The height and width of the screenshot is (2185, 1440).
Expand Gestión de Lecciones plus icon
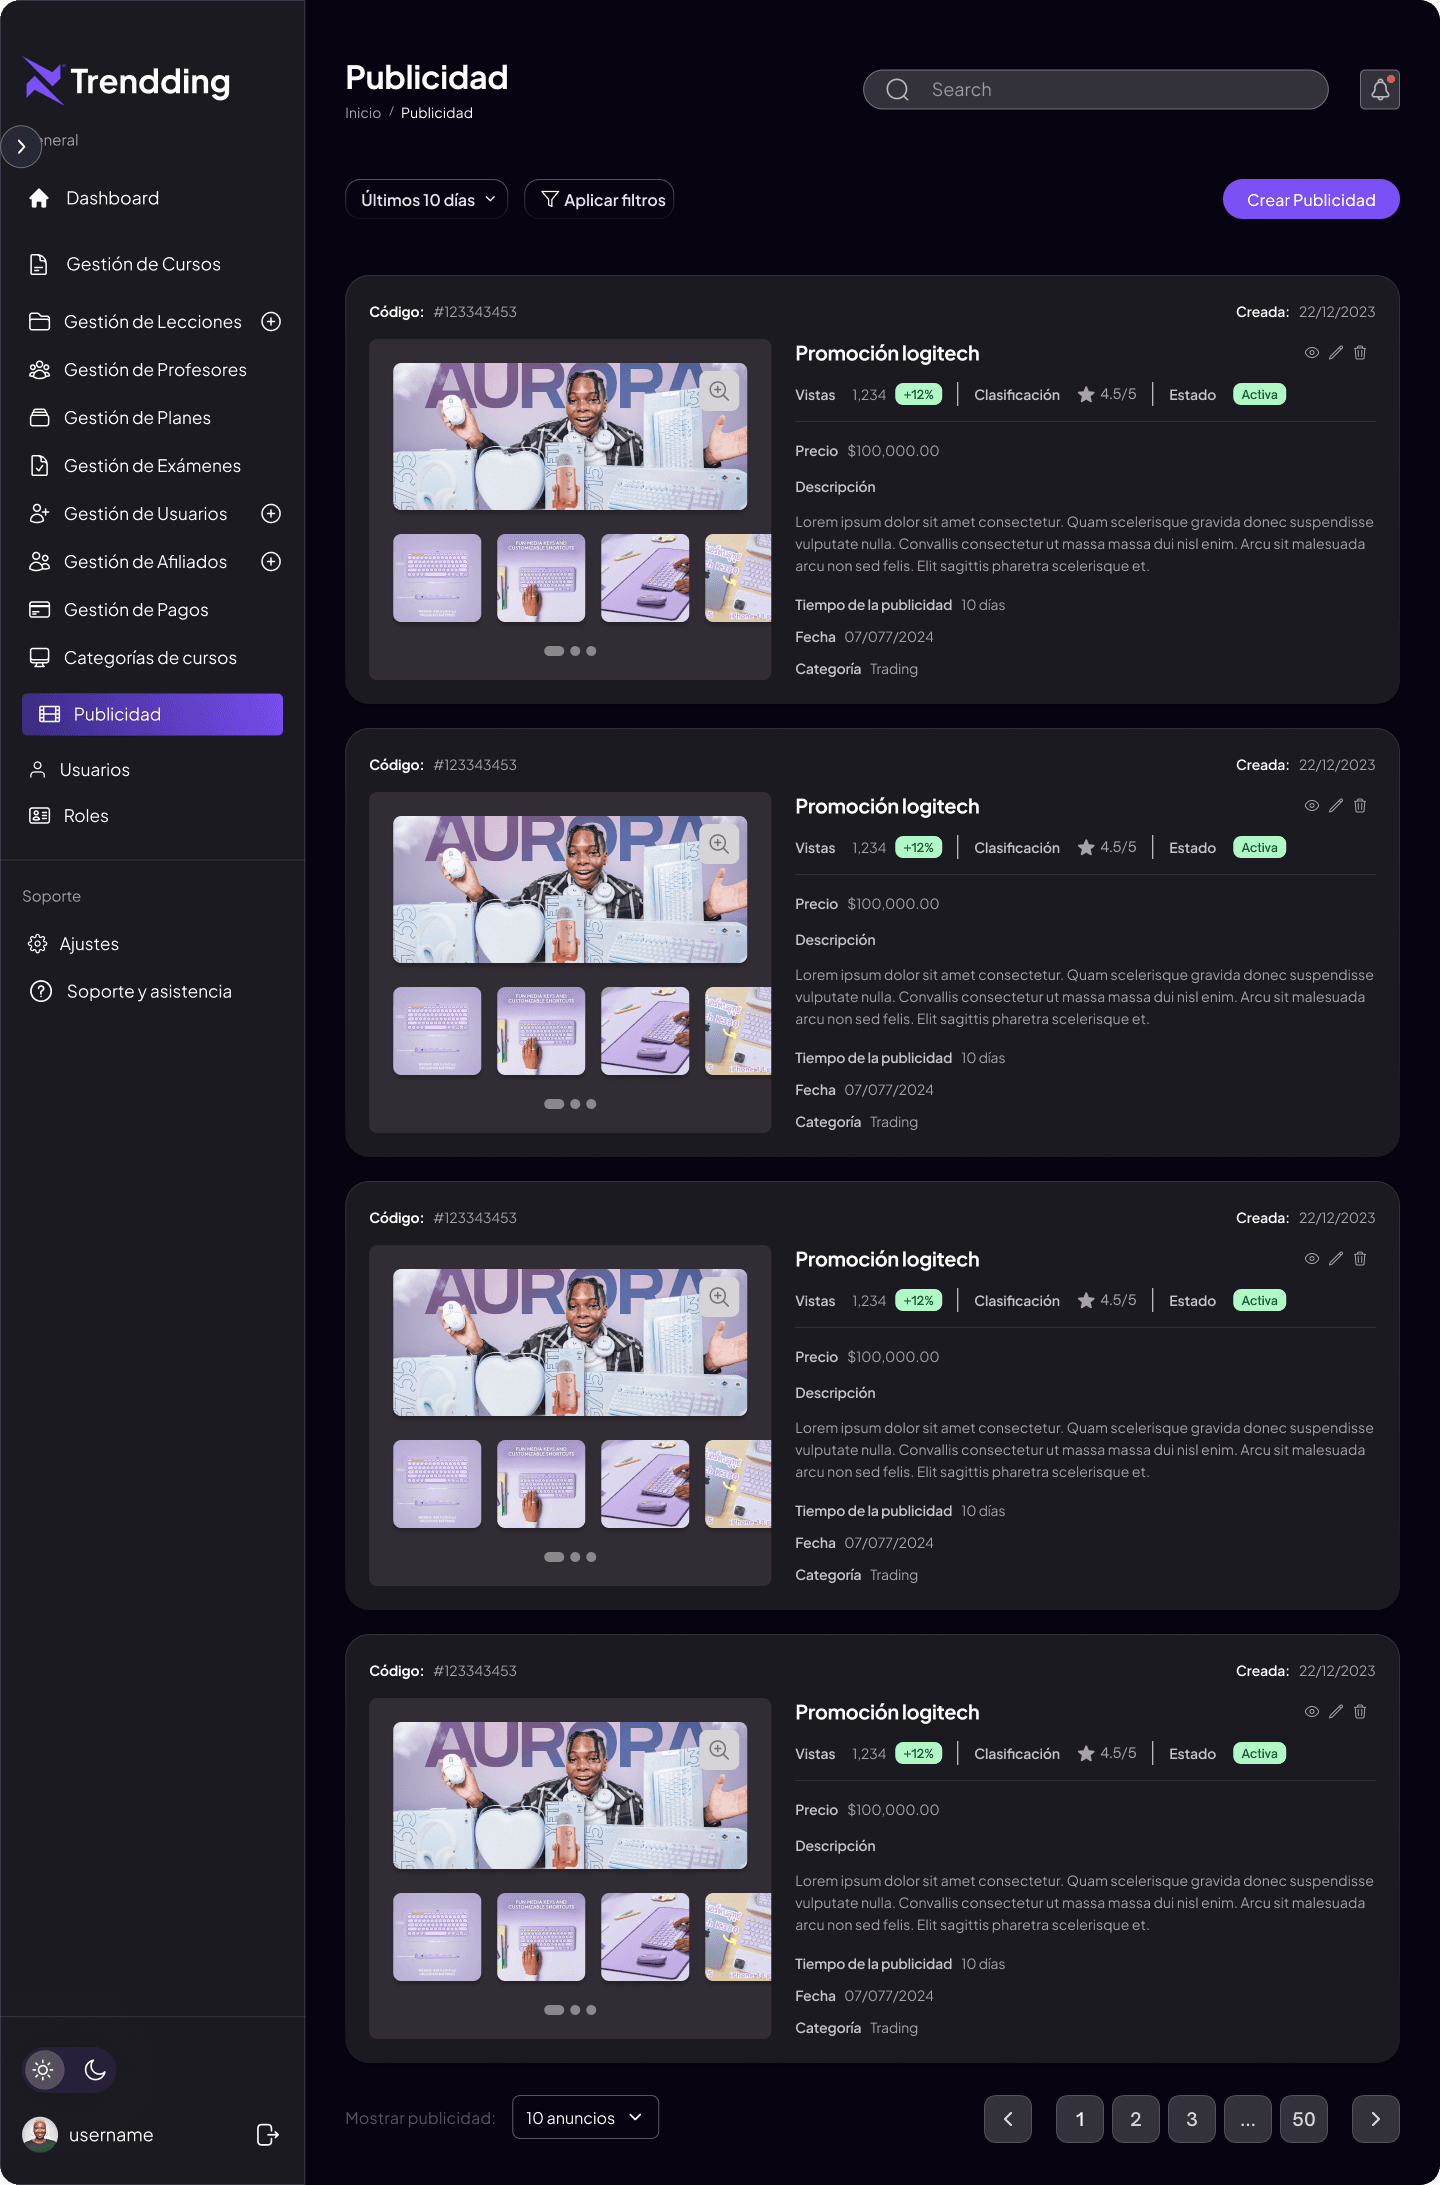click(271, 322)
